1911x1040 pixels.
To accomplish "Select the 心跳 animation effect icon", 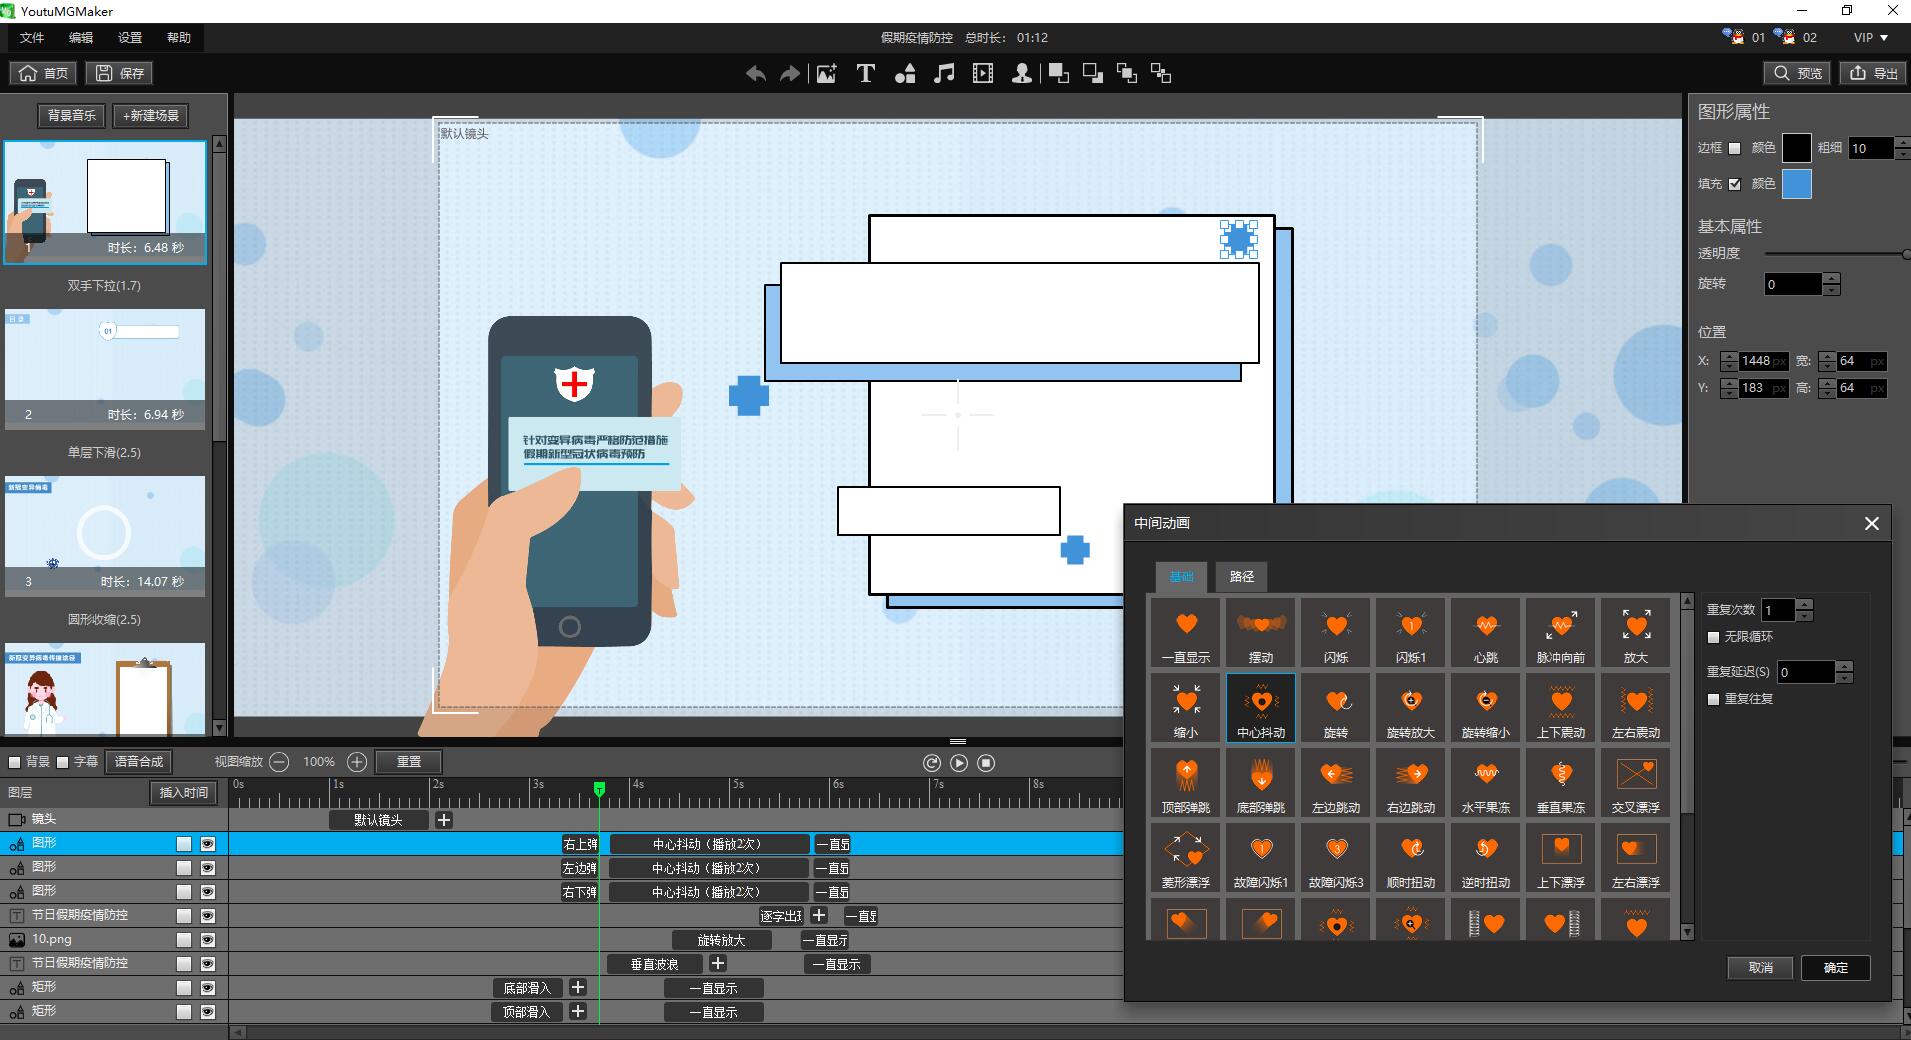I will tap(1485, 633).
